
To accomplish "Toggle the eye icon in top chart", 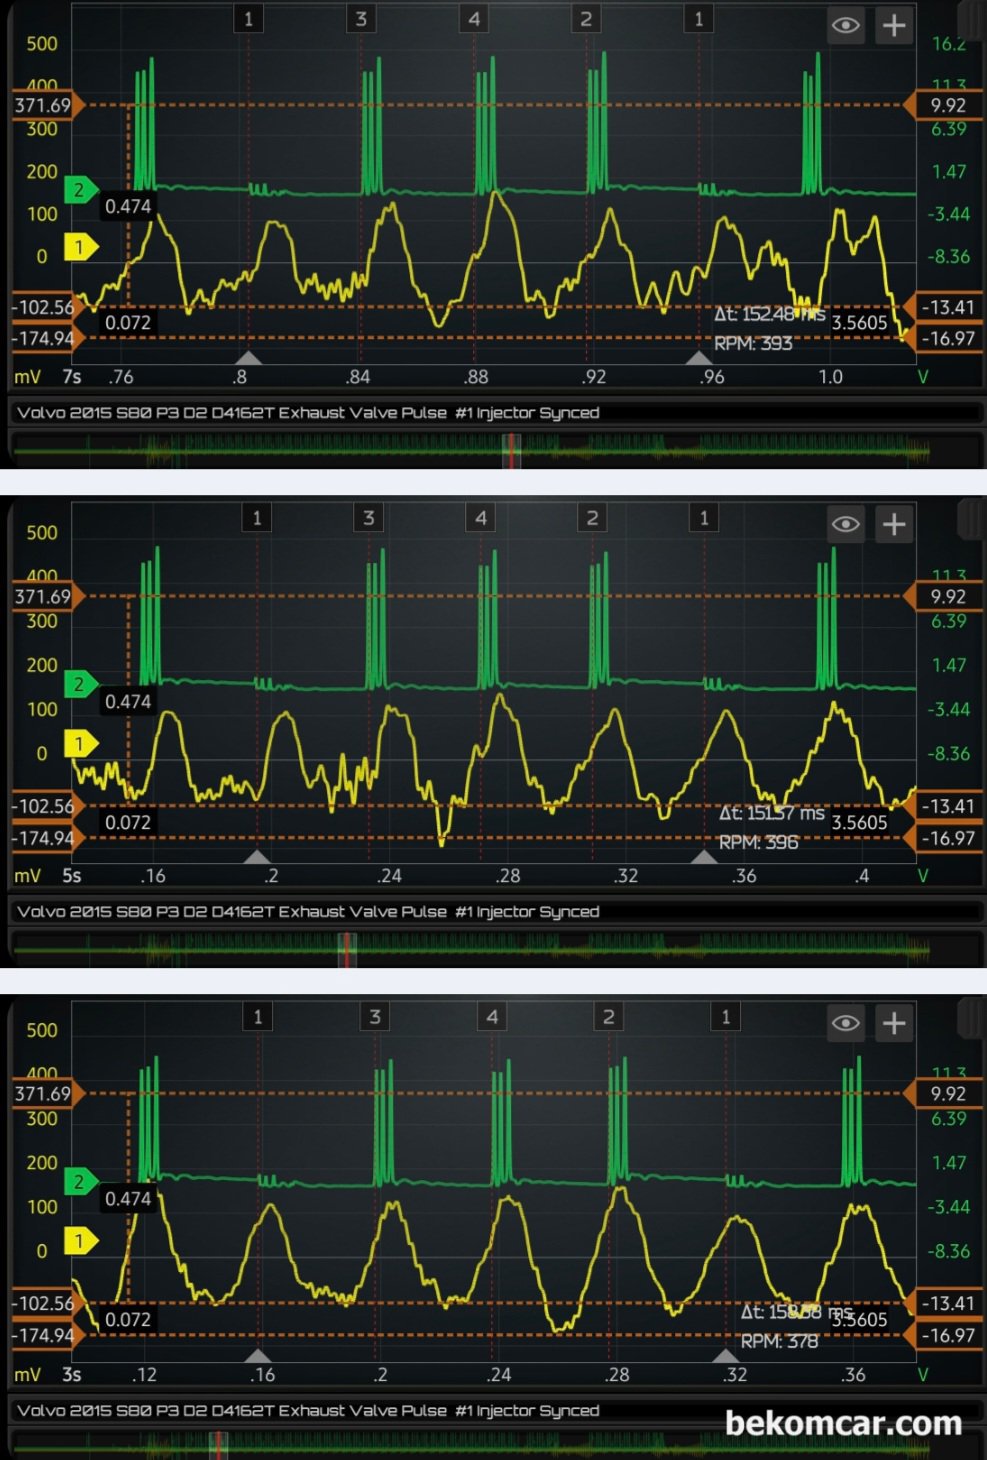I will 846,25.
